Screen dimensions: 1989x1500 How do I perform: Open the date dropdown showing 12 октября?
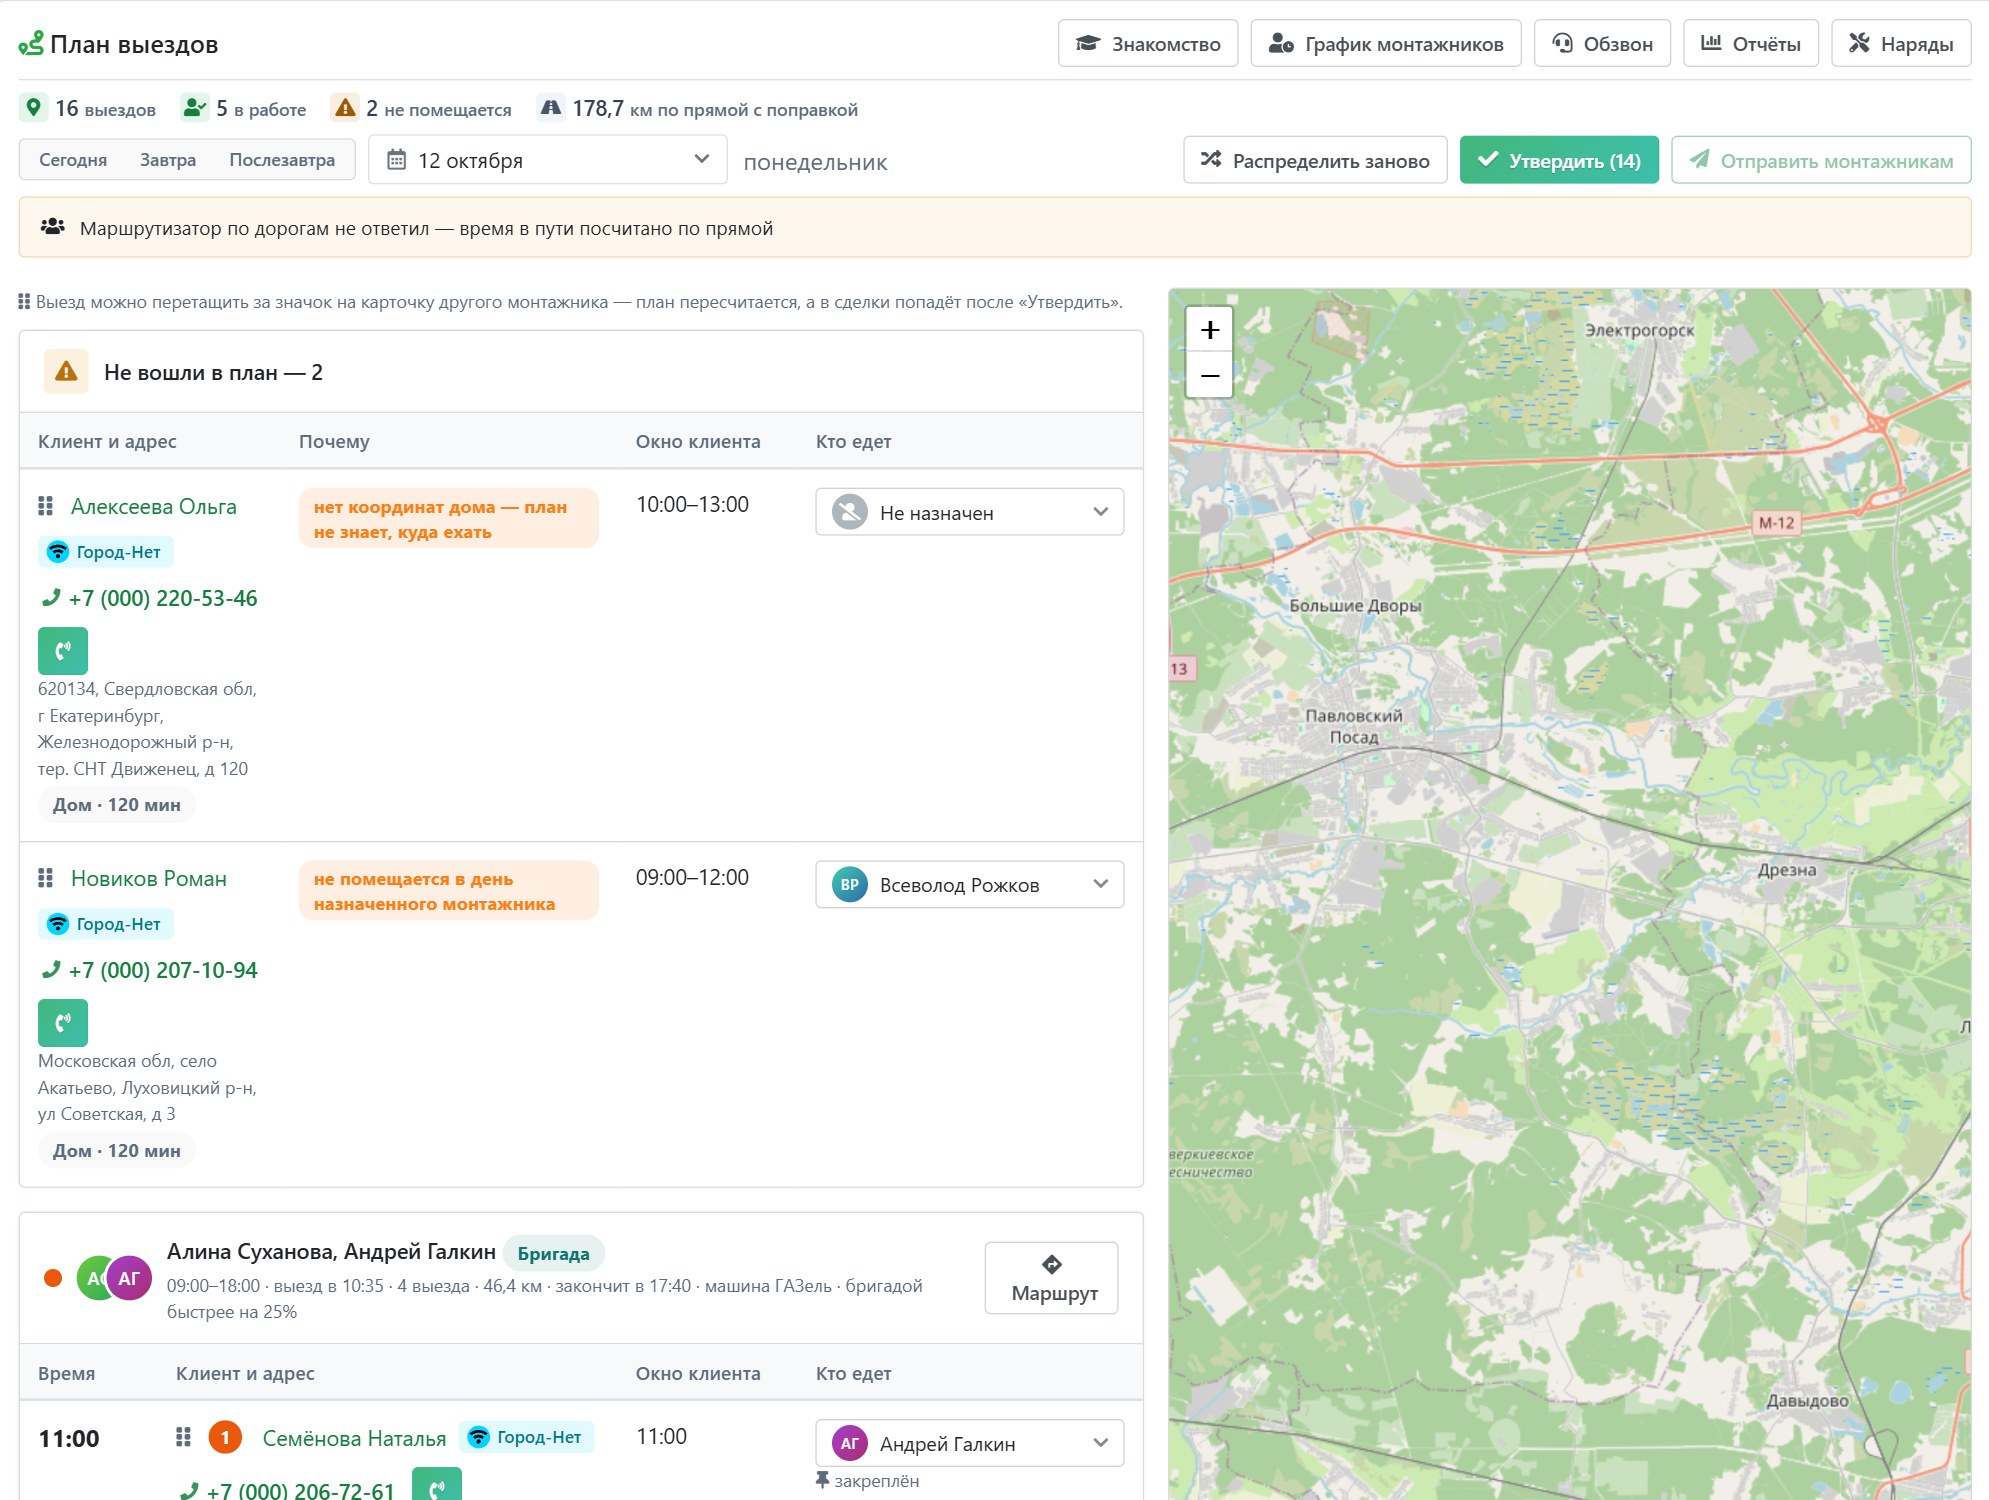[x=548, y=160]
